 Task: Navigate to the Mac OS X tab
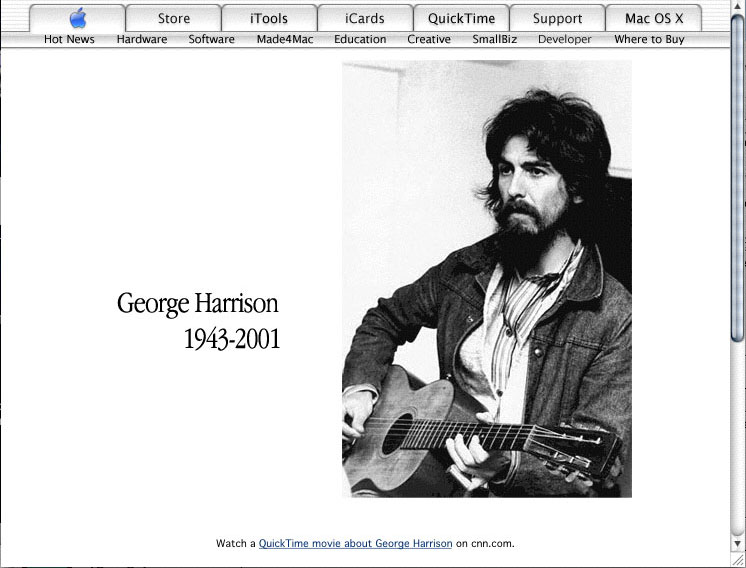[654, 18]
